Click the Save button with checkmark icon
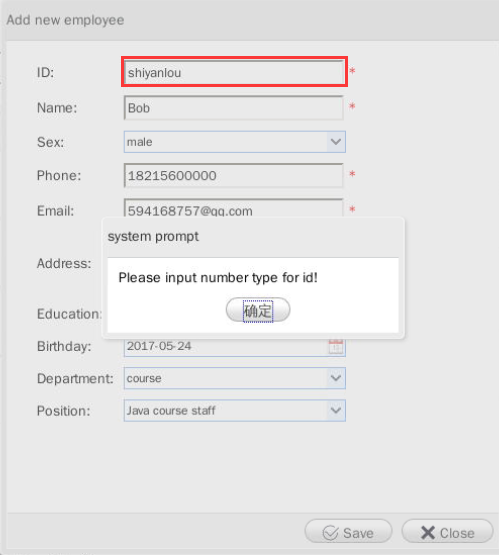 (348, 532)
